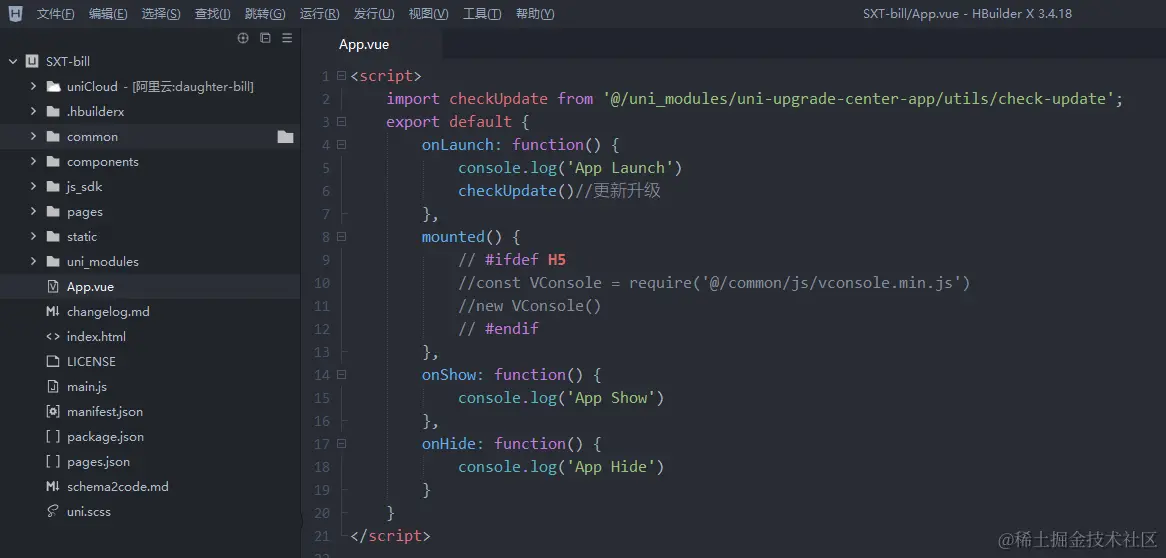Open the 运行(R) menu
The height and width of the screenshot is (558, 1166).
tap(320, 13)
